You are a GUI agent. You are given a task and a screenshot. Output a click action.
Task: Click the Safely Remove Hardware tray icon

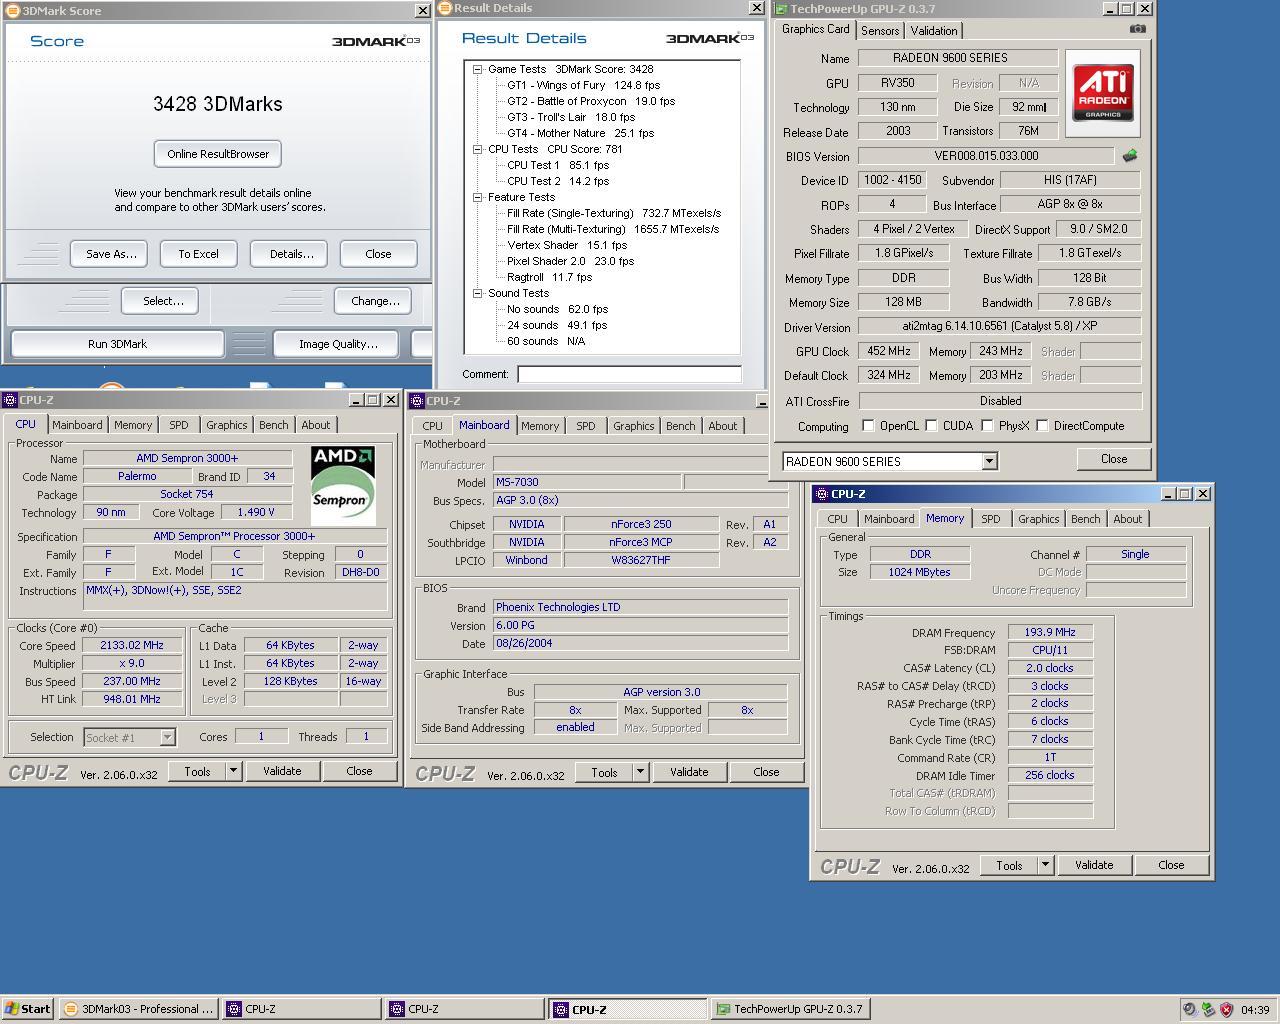click(1208, 1009)
